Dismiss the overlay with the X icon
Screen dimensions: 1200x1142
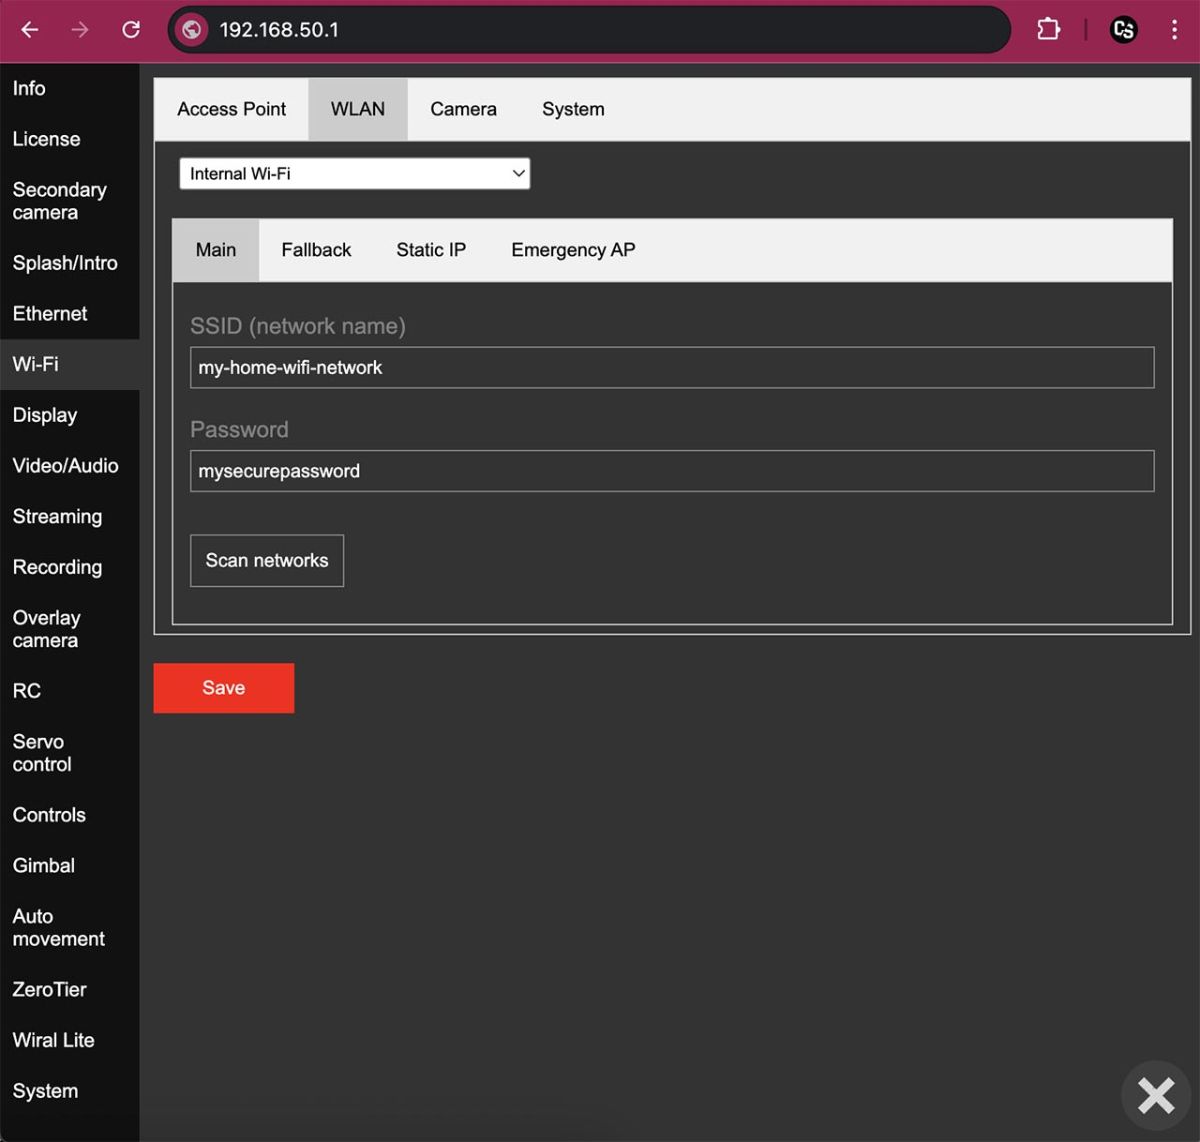(x=1156, y=1095)
